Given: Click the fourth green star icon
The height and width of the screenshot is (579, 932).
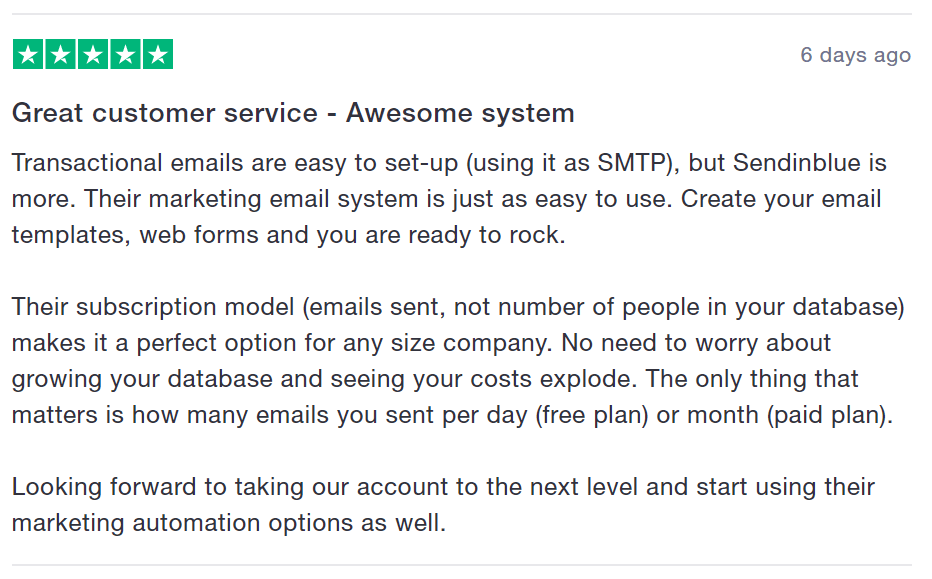Looking at the screenshot, I should click(125, 54).
